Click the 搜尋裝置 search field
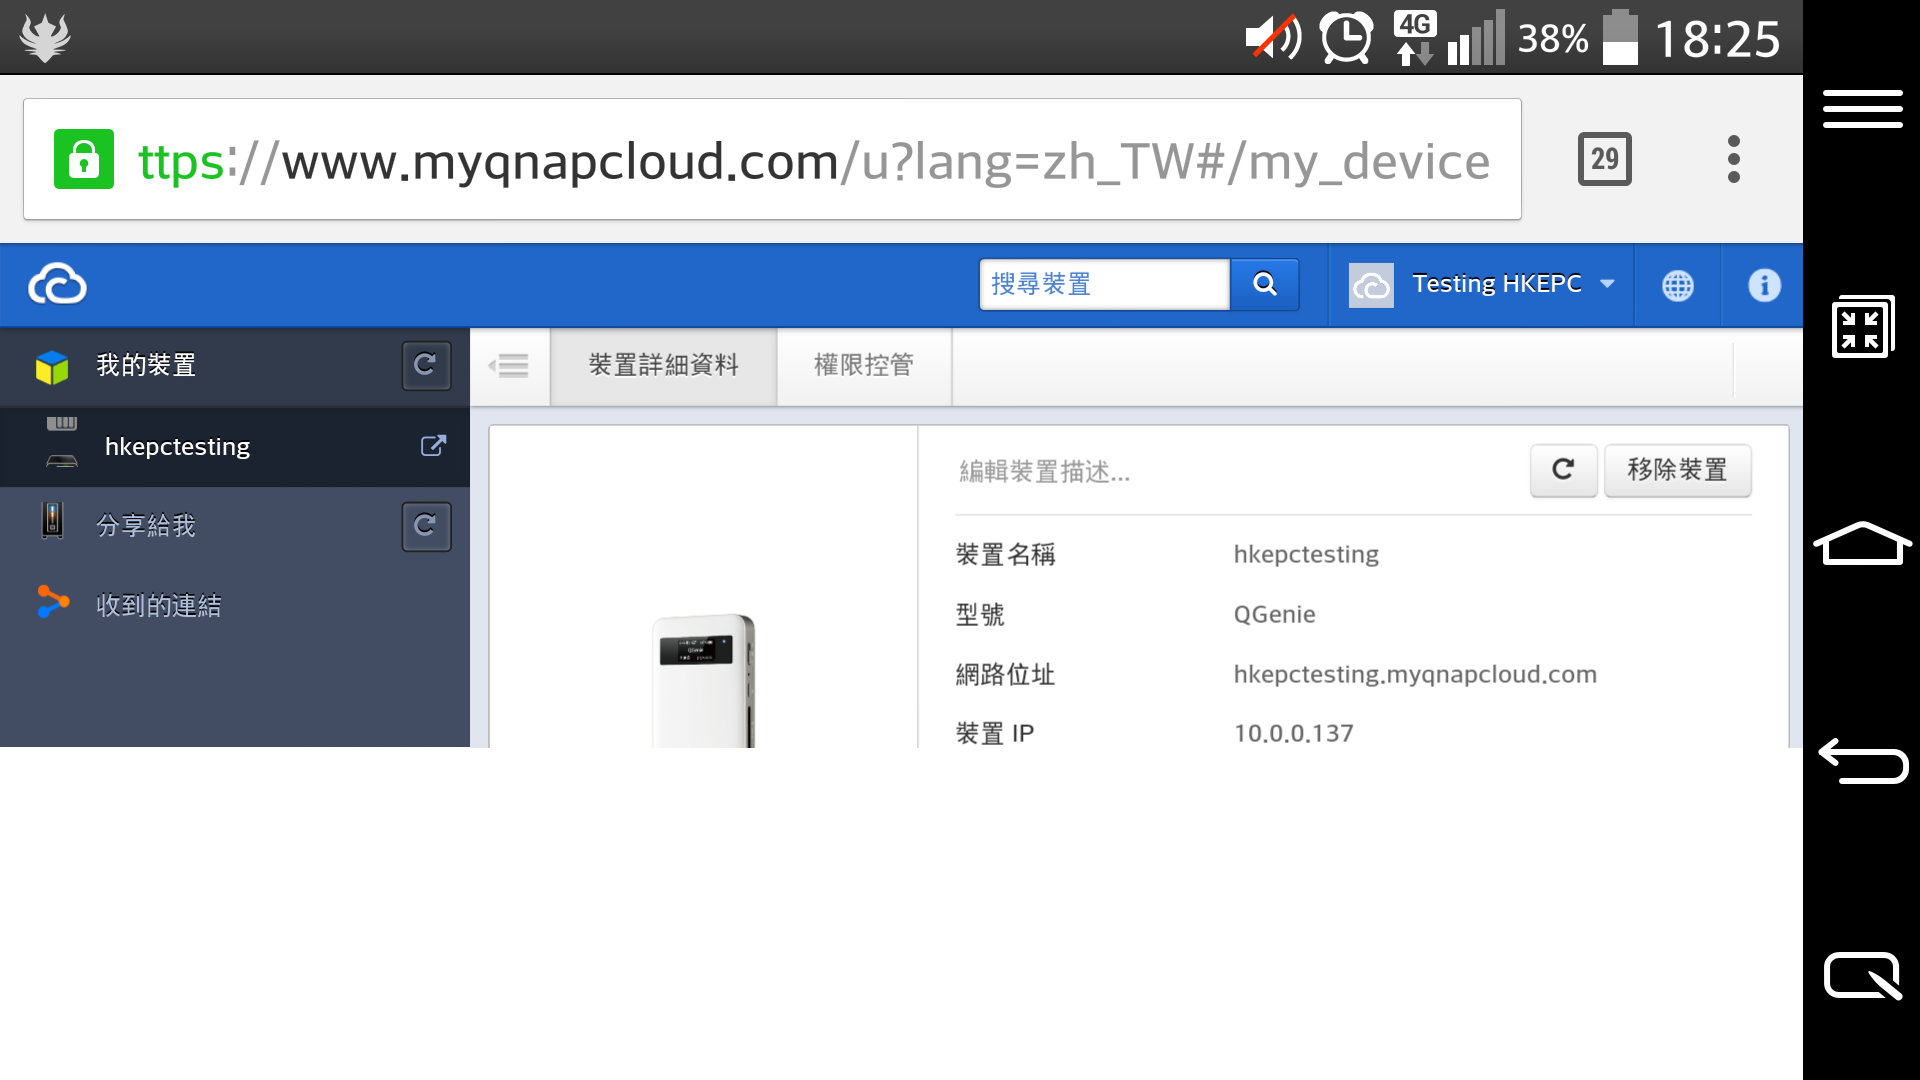 [x=1104, y=285]
